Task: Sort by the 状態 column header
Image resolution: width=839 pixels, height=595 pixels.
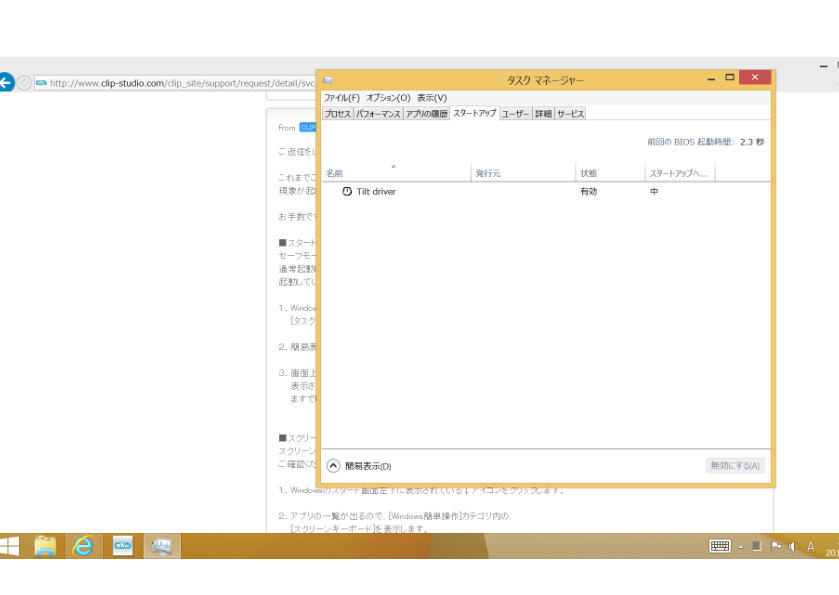Action: (611, 173)
